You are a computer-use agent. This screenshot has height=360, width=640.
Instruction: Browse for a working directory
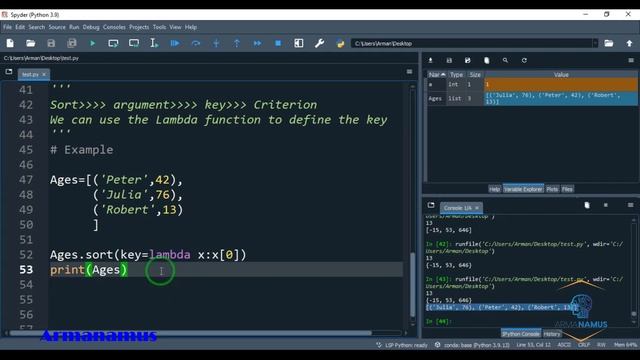pyautogui.click(x=609, y=43)
